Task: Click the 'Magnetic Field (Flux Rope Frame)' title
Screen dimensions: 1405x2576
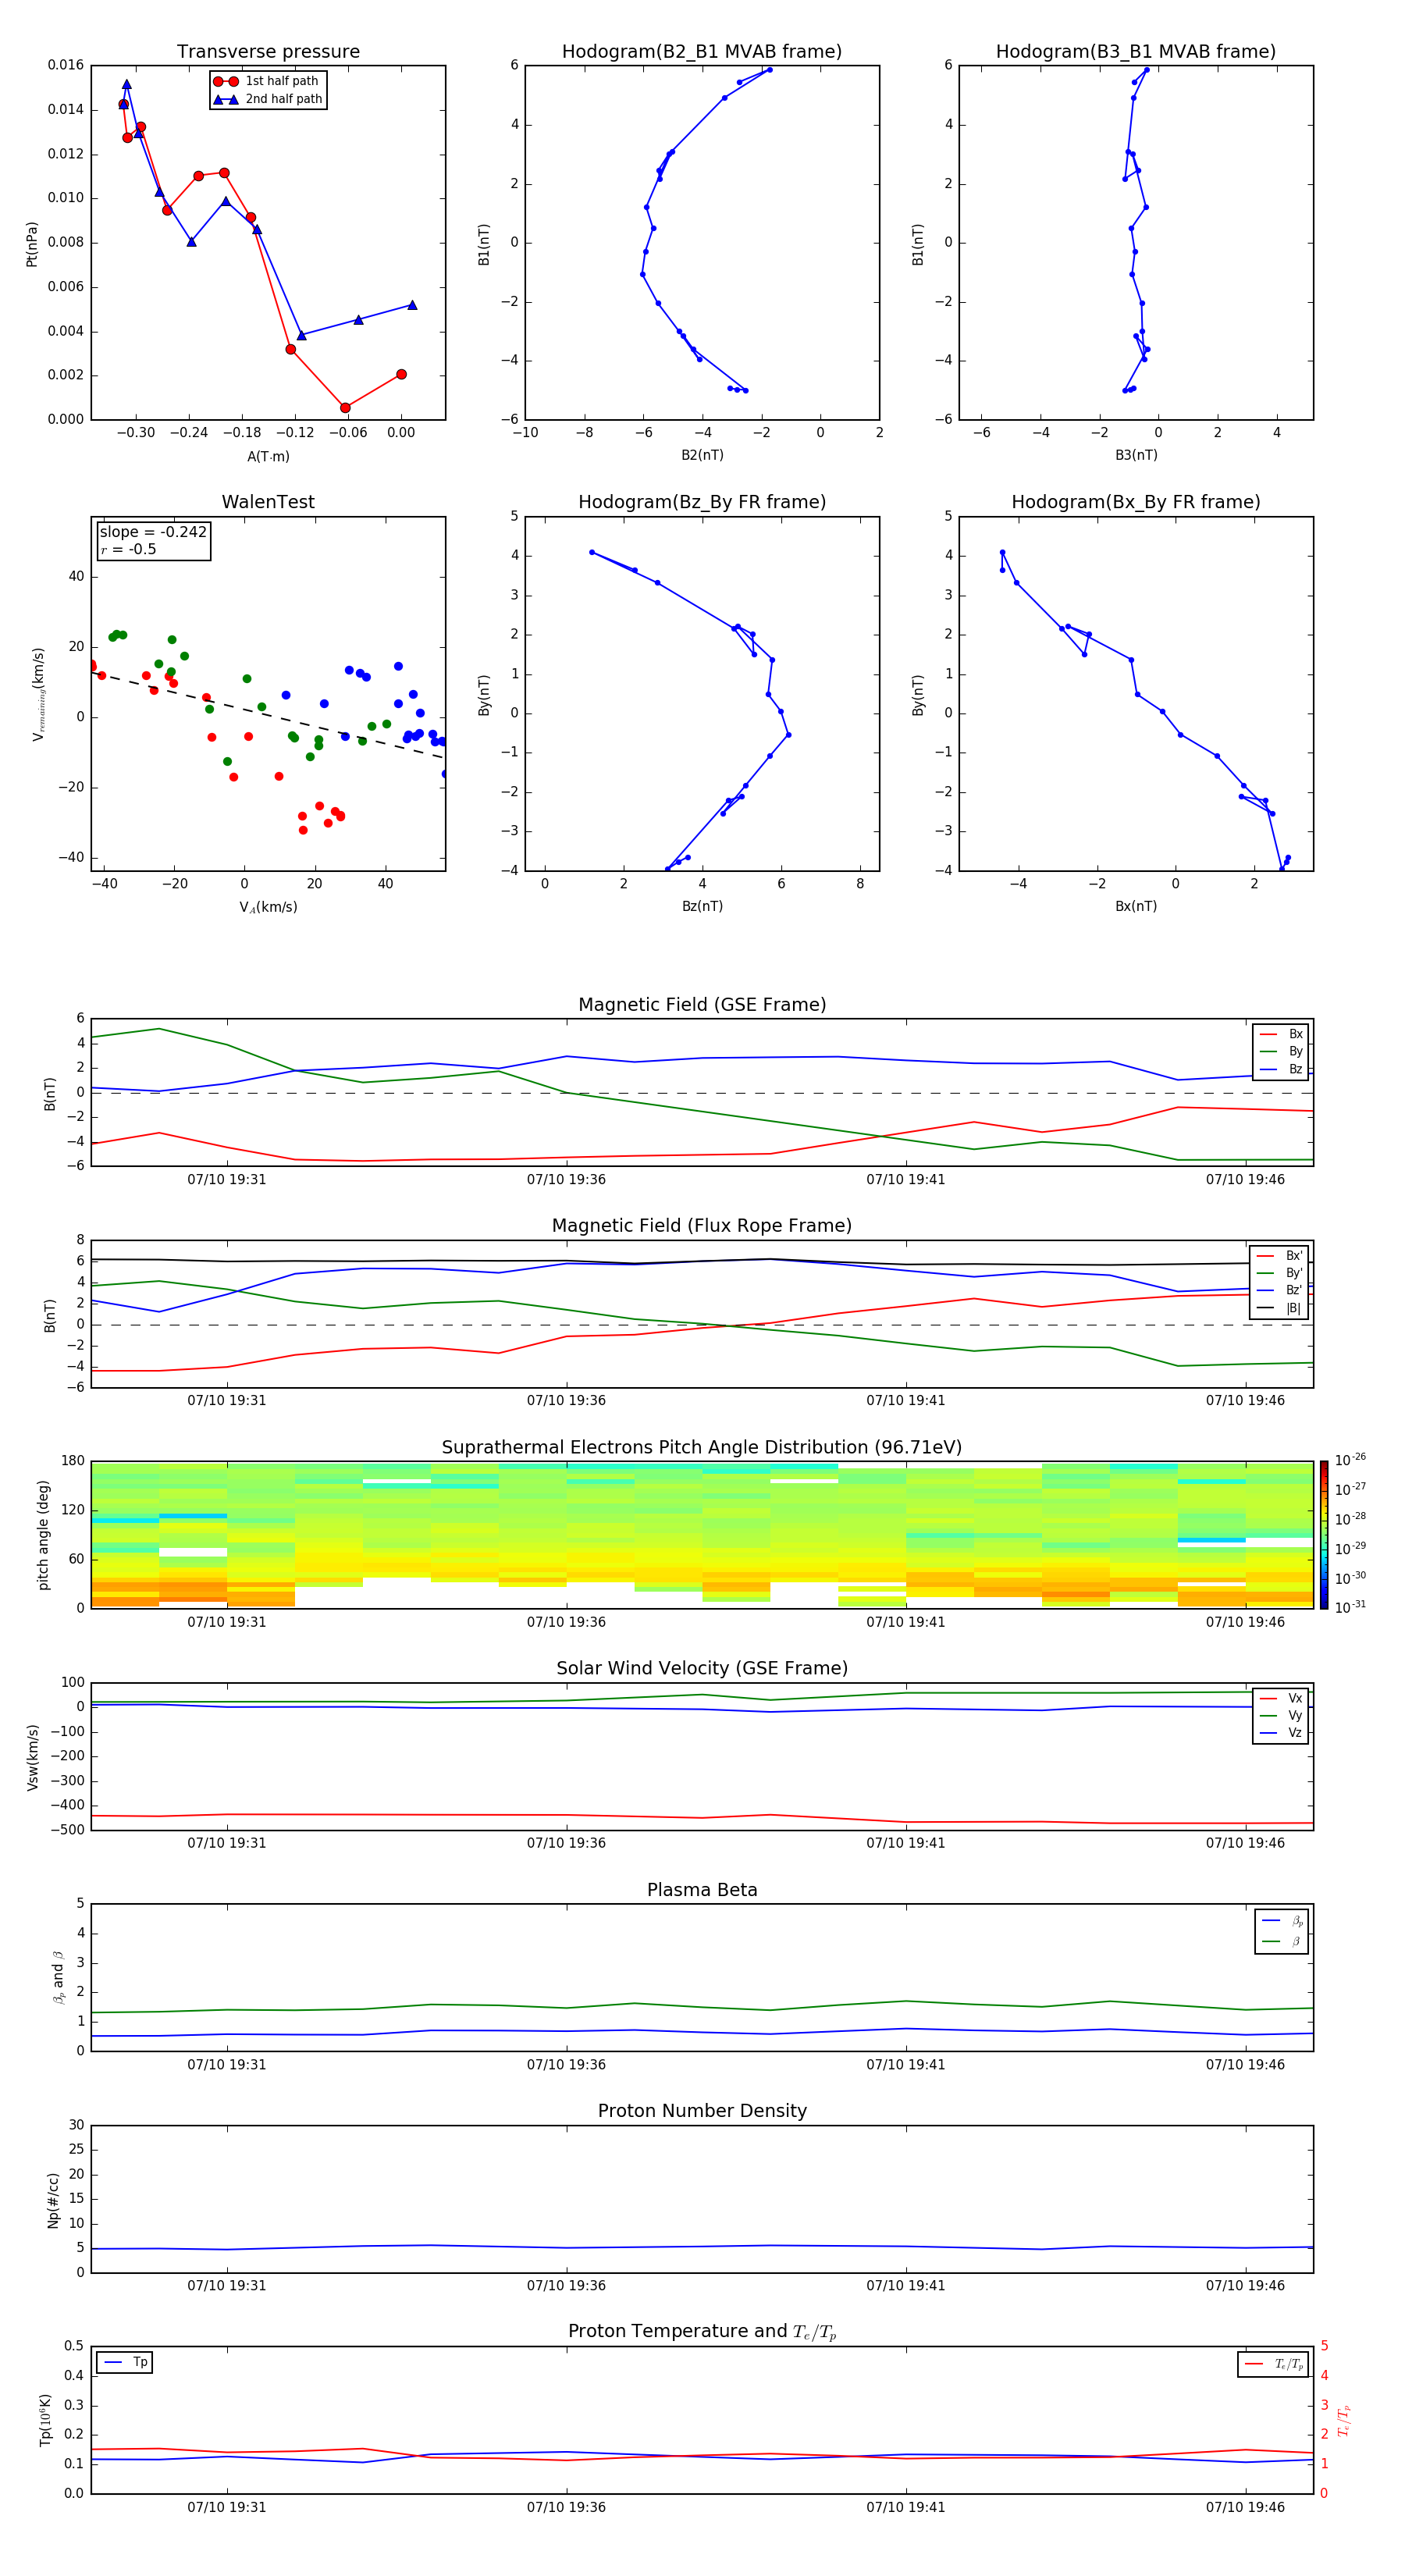Action: (x=702, y=1226)
